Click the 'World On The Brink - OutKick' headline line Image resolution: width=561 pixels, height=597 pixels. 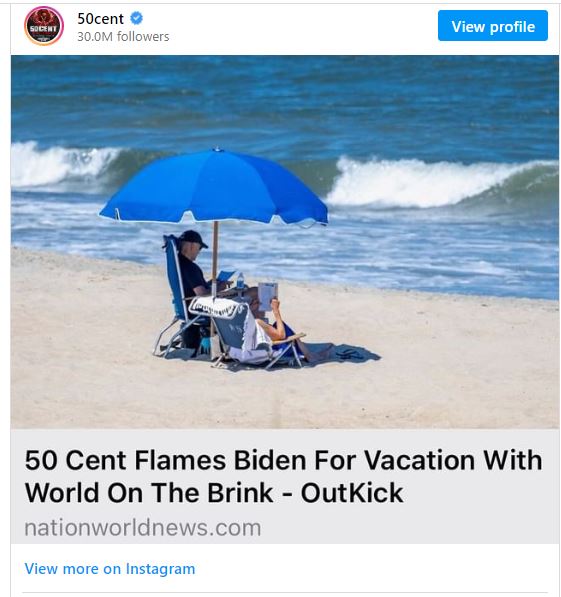(x=214, y=493)
